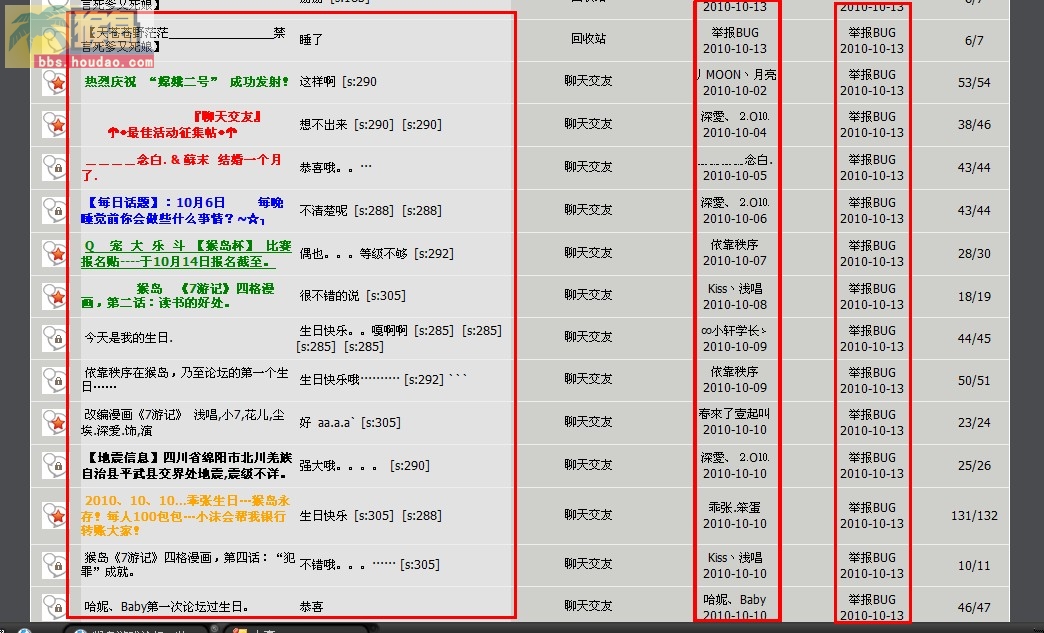The height and width of the screenshot is (633, 1044).
Task: Open 改编漫画《7游记》浅唱,小7,花儿 thread
Action: [183, 422]
